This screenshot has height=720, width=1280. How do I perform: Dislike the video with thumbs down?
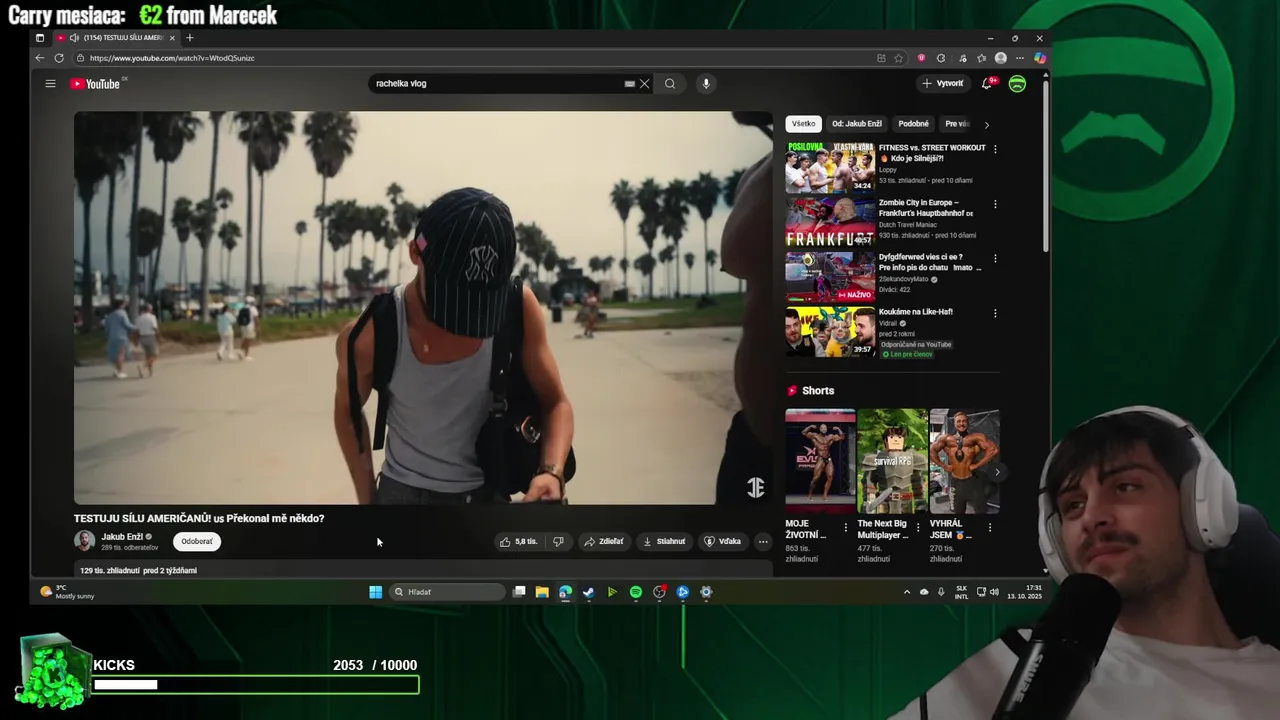click(558, 542)
